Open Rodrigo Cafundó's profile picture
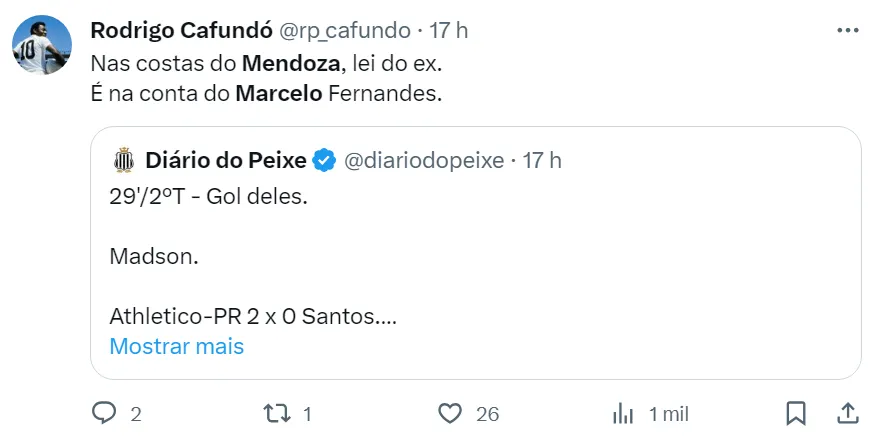 pyautogui.click(x=42, y=45)
